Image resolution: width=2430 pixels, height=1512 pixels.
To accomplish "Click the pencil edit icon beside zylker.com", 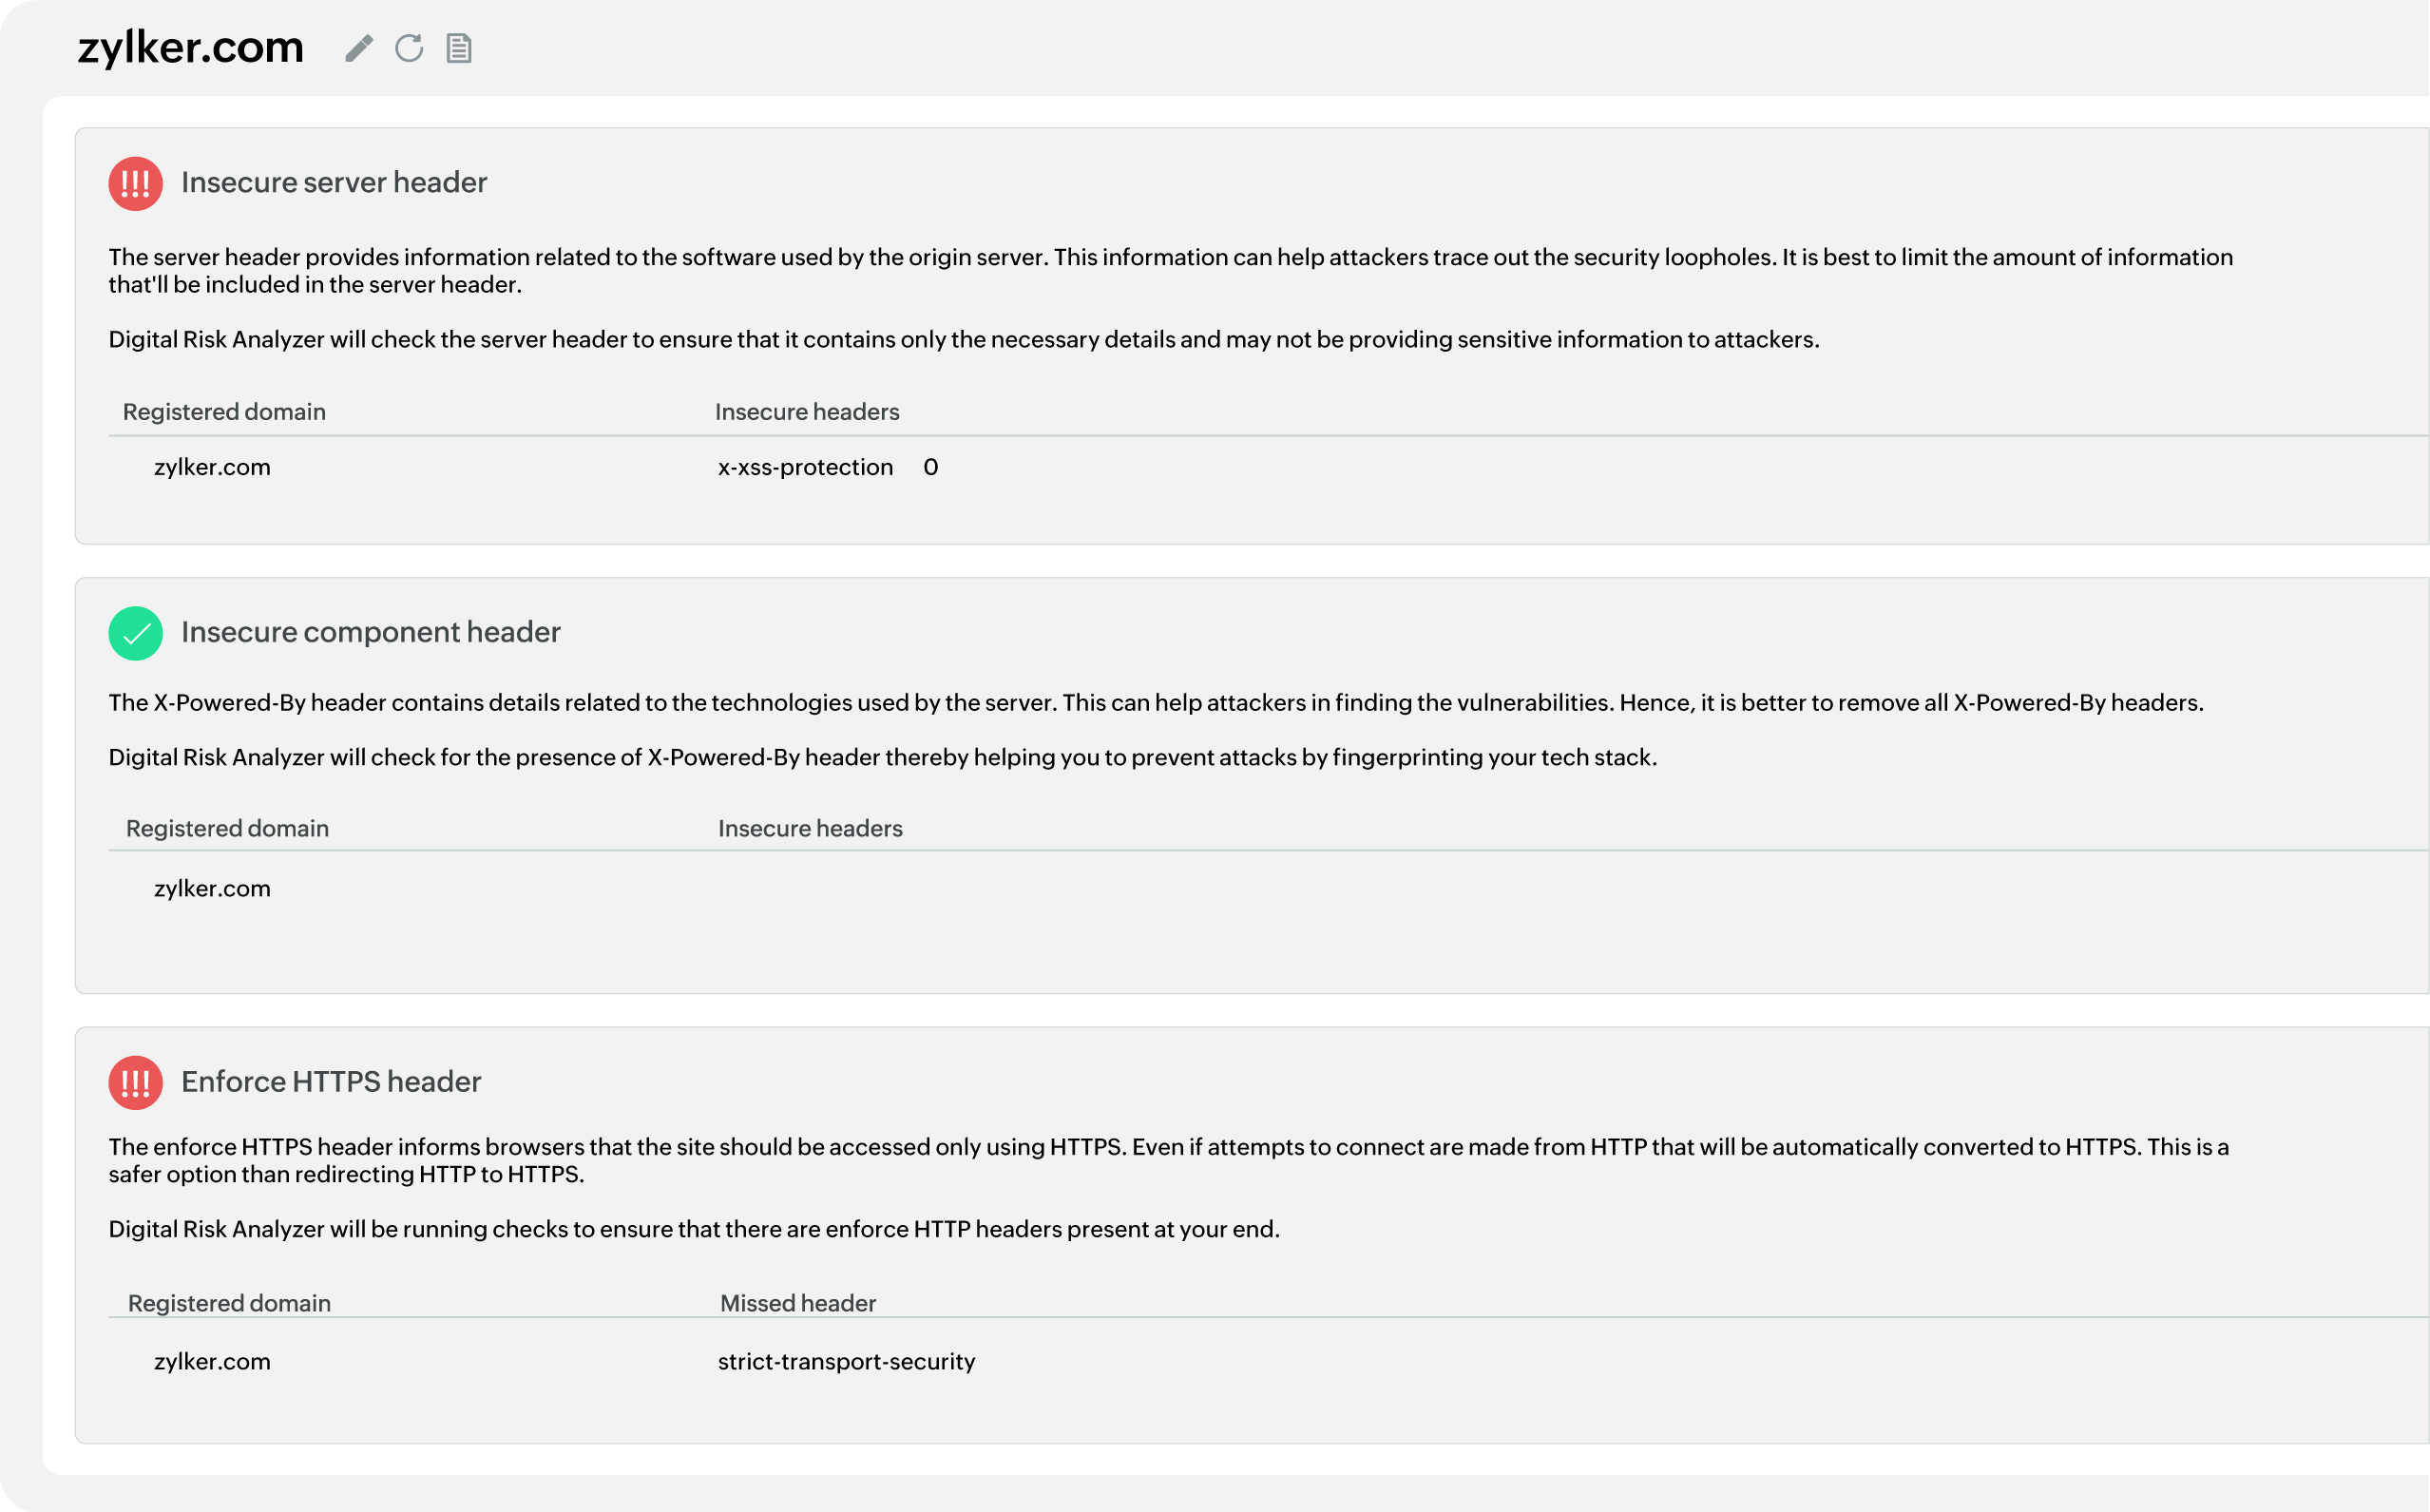I will (x=359, y=48).
